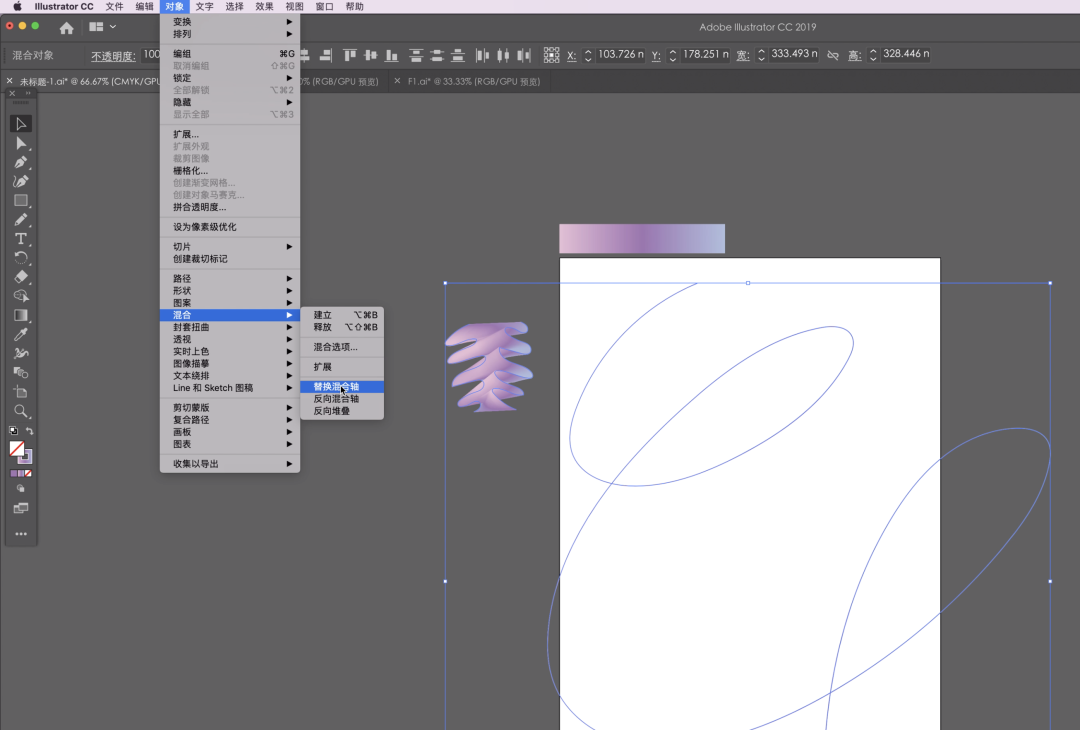Select the Rectangle shape tool

click(x=21, y=200)
